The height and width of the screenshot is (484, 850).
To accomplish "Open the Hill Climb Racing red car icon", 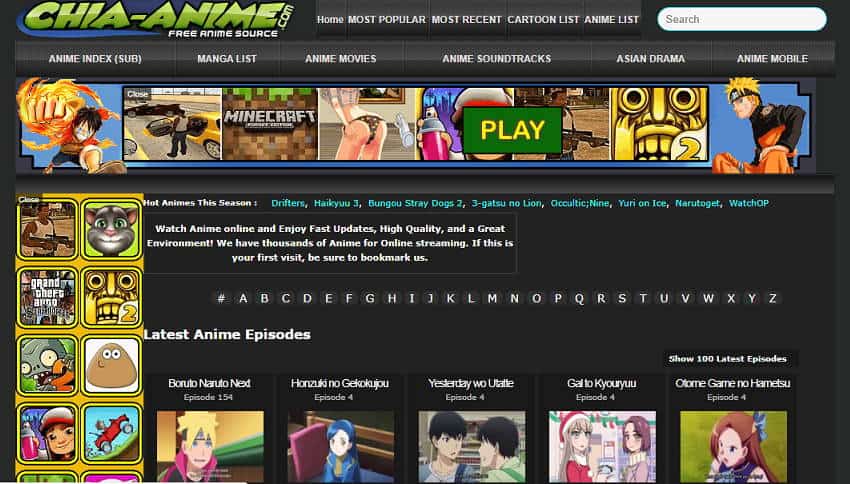I will [x=111, y=431].
